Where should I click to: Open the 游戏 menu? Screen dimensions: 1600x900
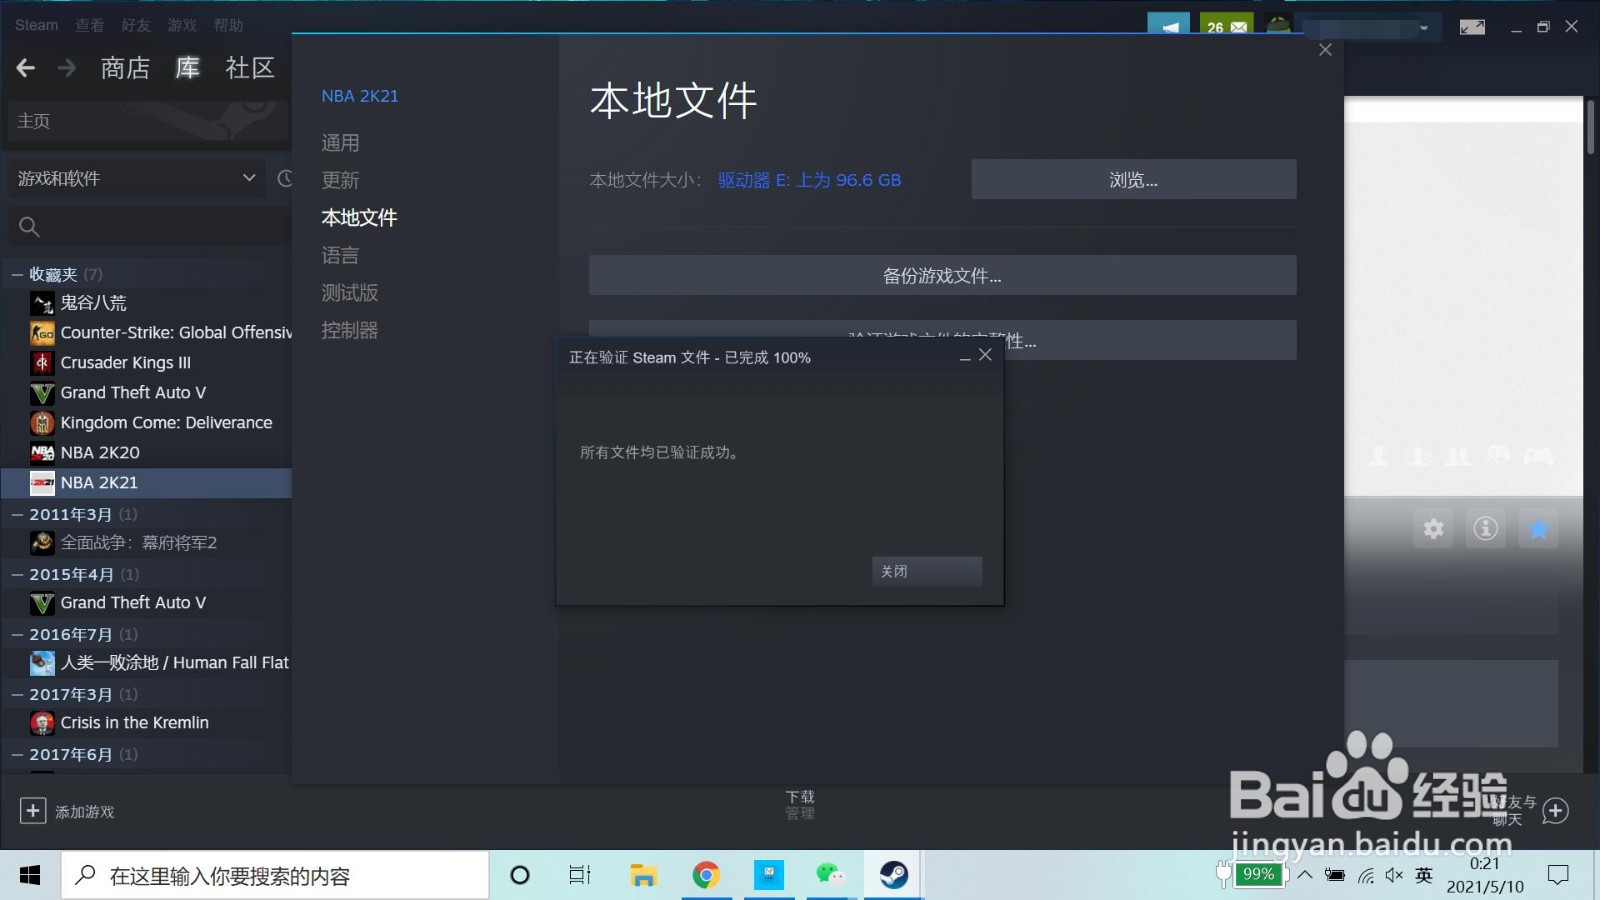tap(182, 25)
